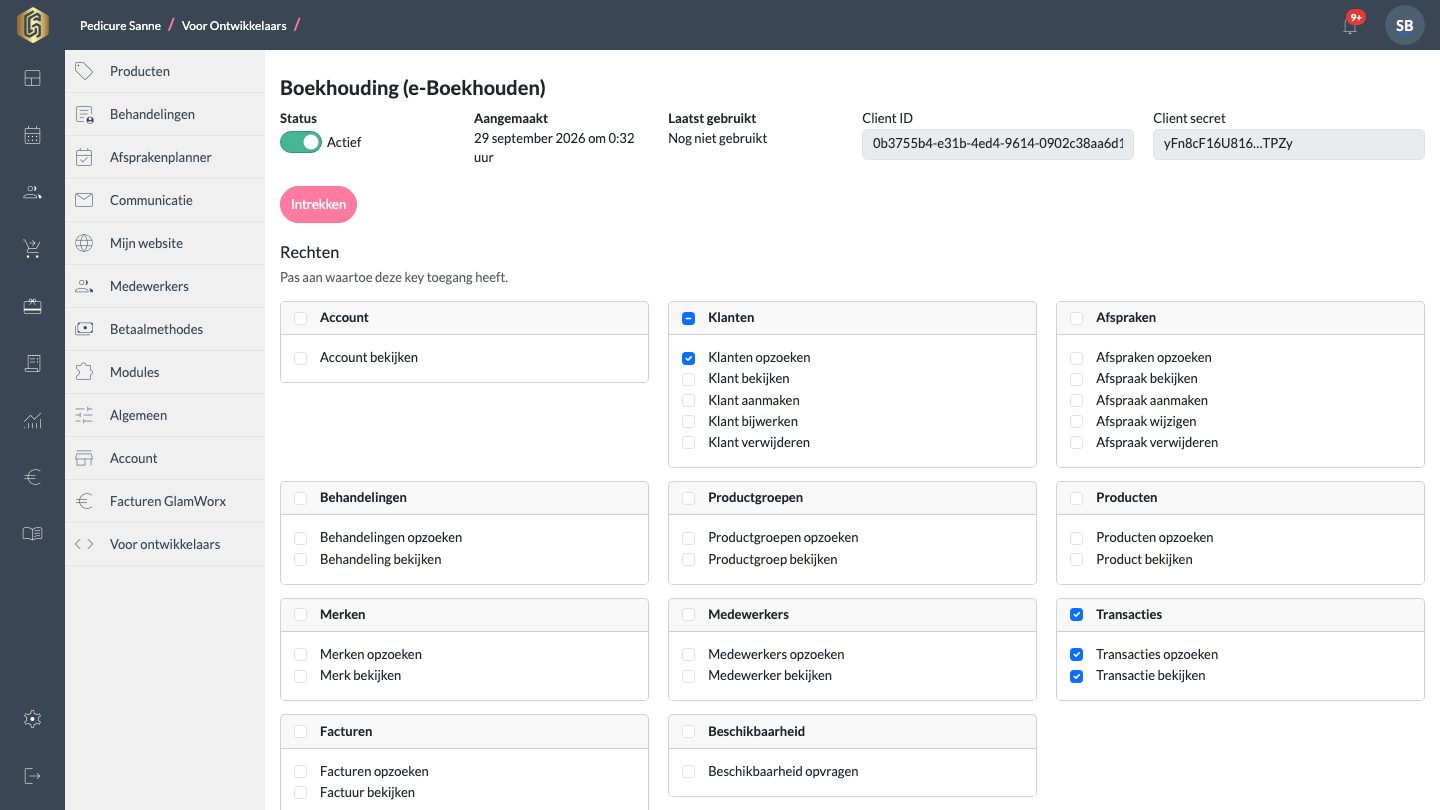Check the Afspraken opzoeken checkbox
This screenshot has height=810, width=1440.
point(1076,358)
